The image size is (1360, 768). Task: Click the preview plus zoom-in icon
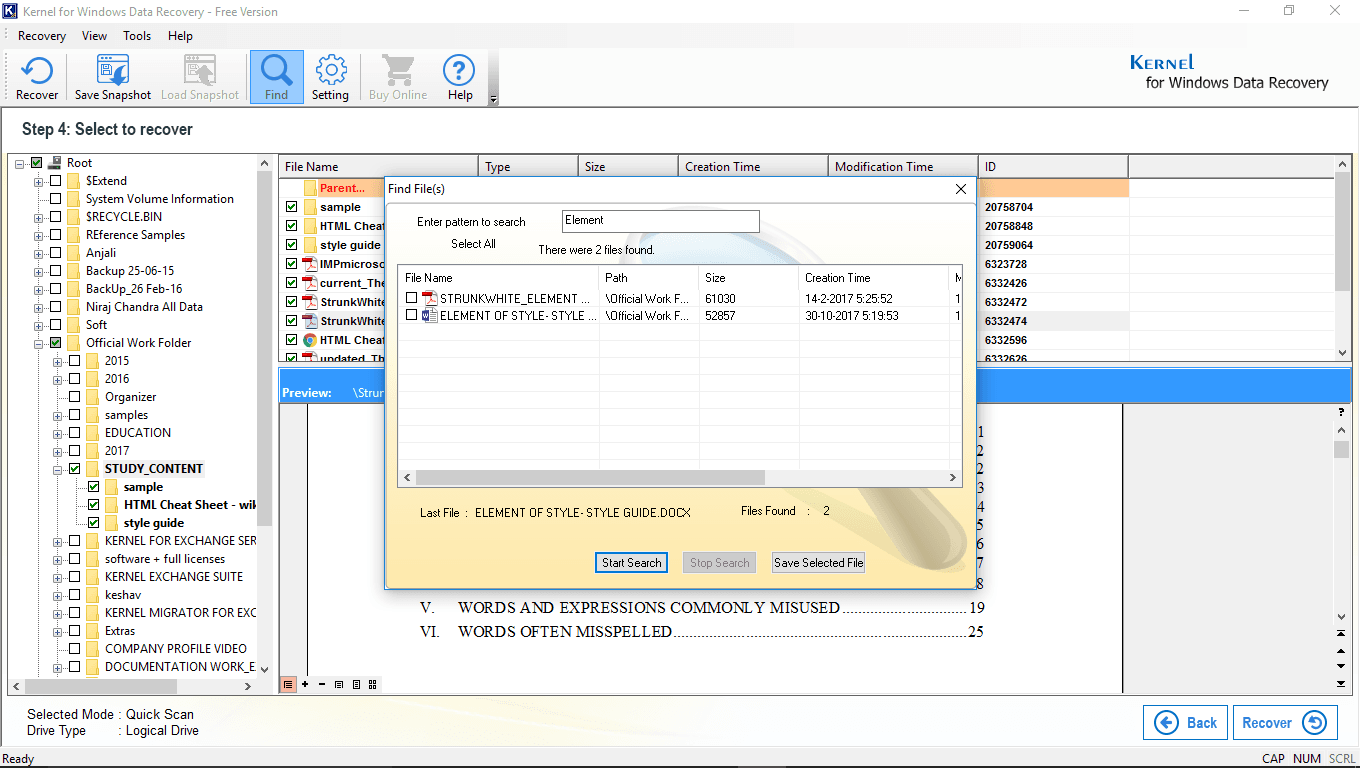pos(305,684)
